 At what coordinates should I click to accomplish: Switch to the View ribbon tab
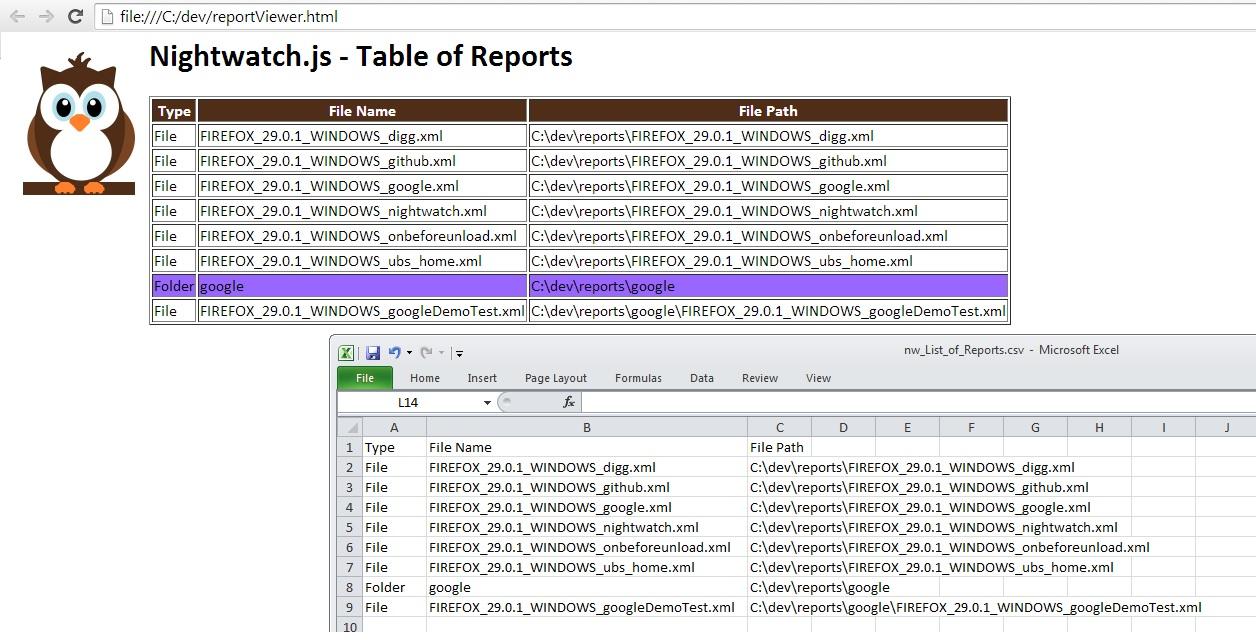point(819,378)
